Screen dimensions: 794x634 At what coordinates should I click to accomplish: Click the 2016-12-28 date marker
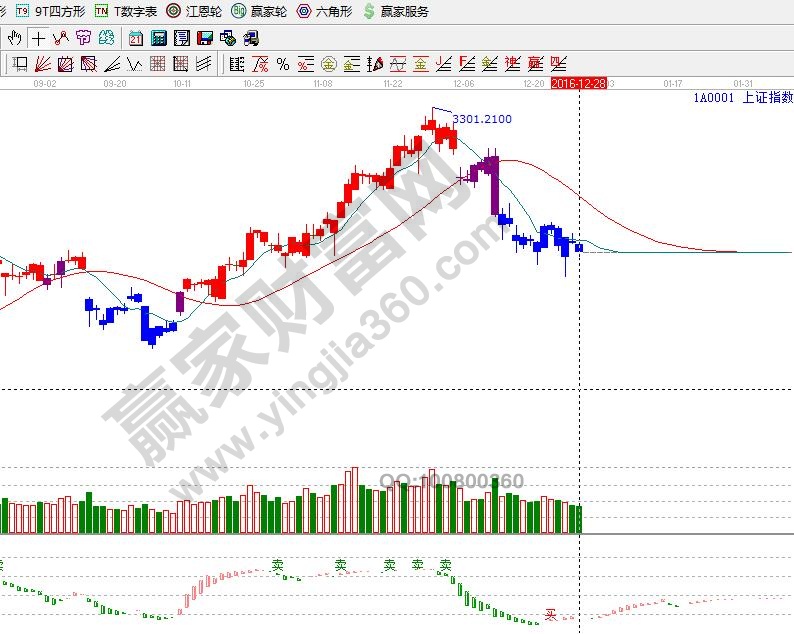578,84
